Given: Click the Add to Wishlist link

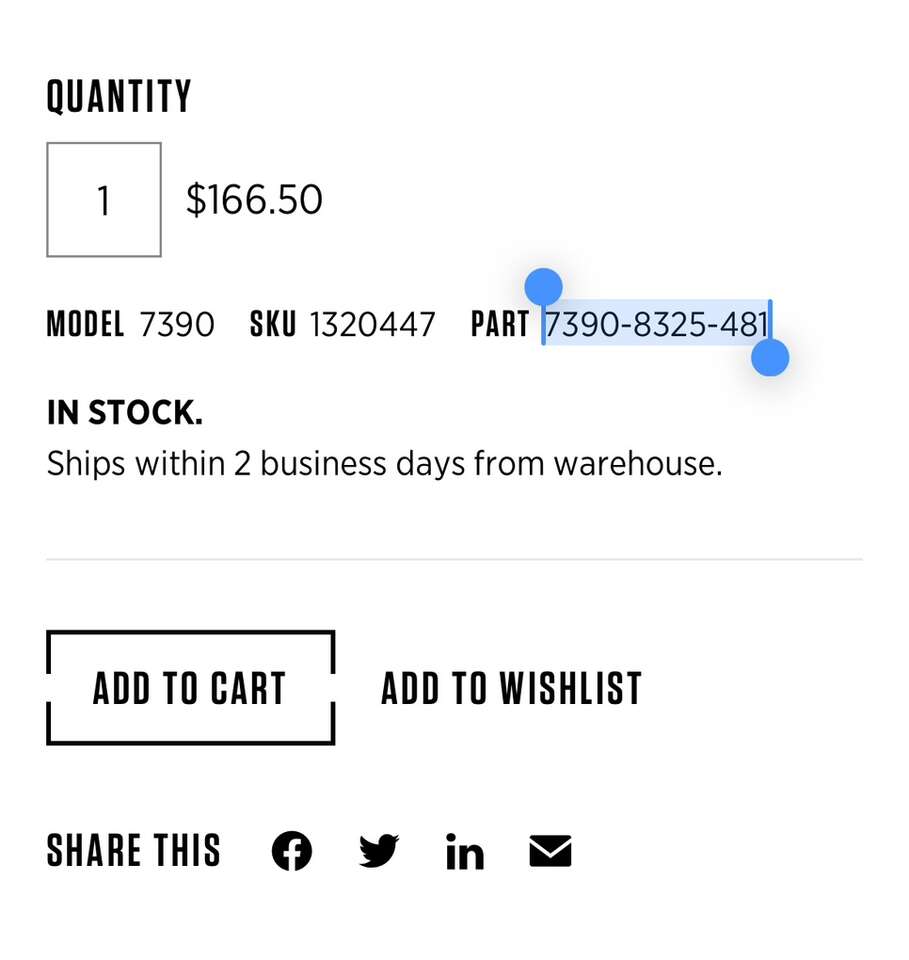Looking at the screenshot, I should coord(511,689).
